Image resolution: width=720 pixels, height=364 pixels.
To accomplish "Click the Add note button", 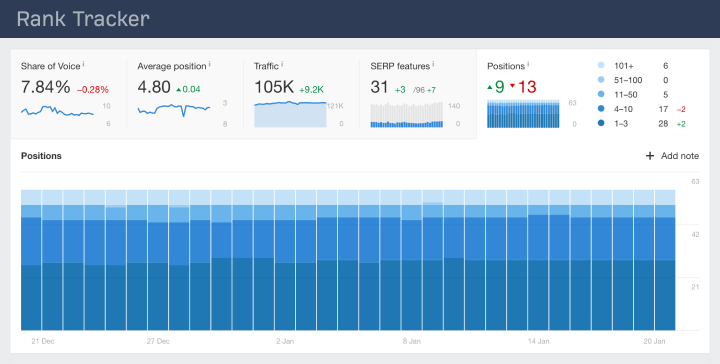I will coord(672,156).
